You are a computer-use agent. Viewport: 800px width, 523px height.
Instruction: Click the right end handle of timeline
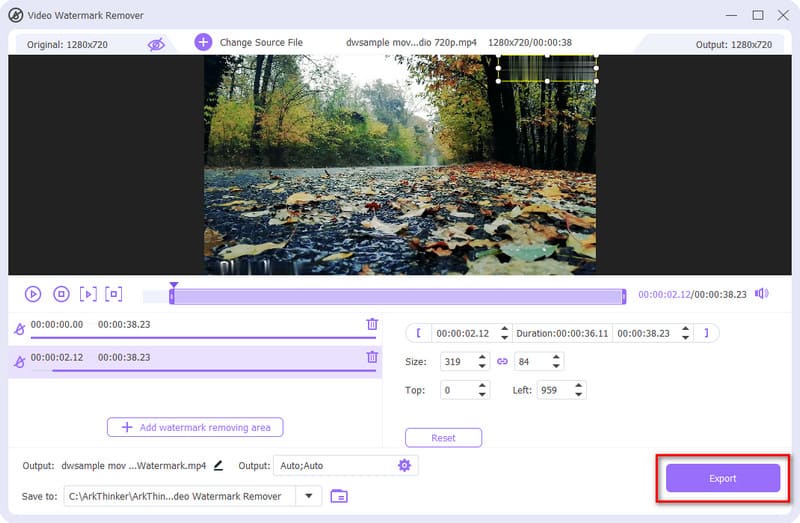tap(623, 296)
